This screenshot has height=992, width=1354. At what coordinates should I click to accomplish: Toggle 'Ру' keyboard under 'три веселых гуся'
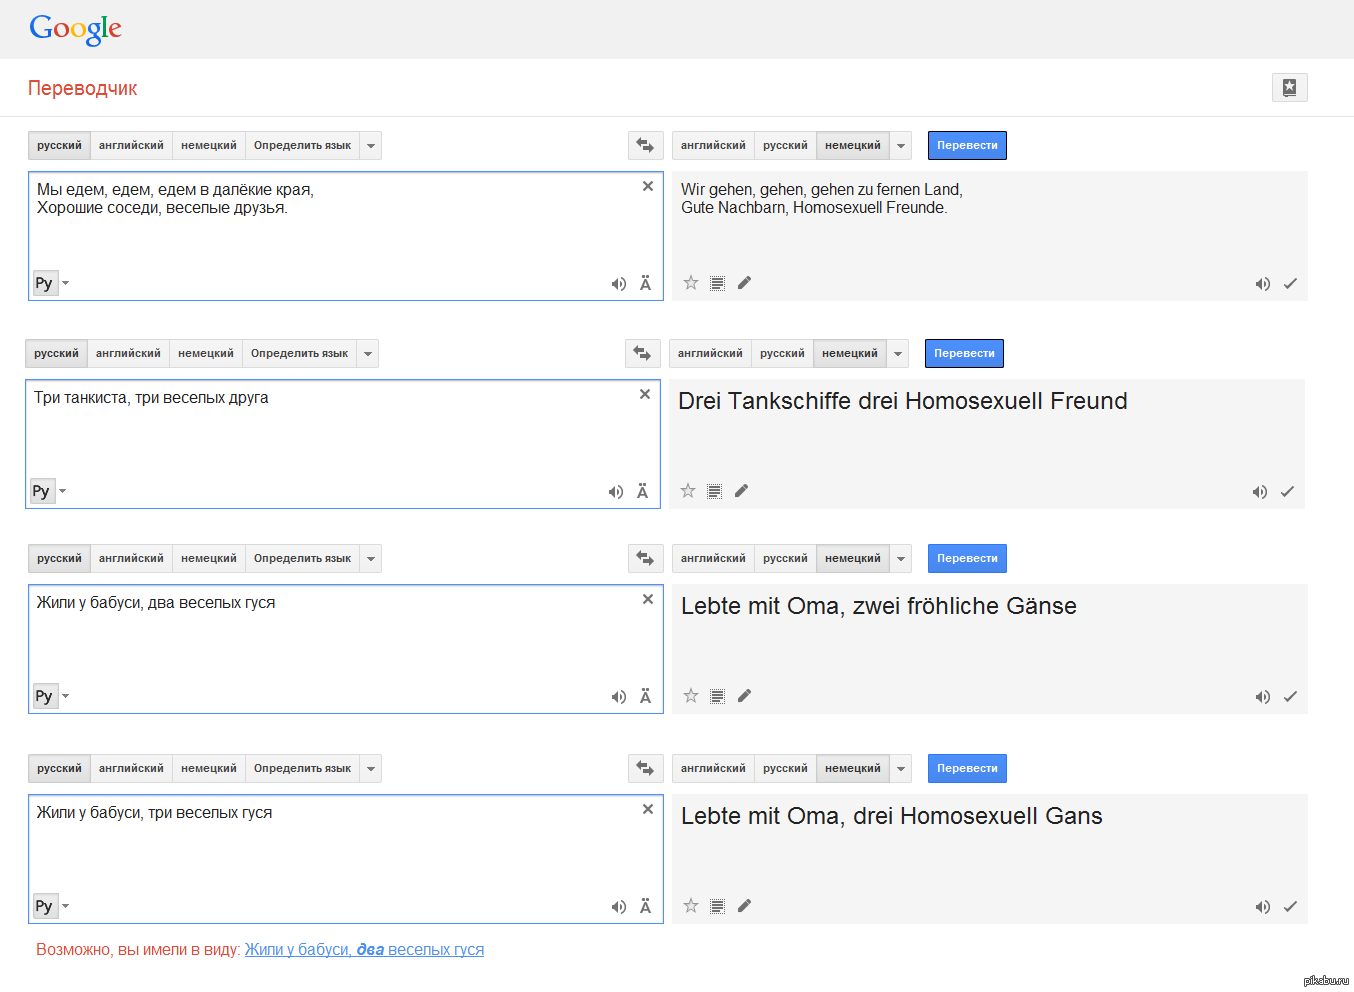click(45, 907)
